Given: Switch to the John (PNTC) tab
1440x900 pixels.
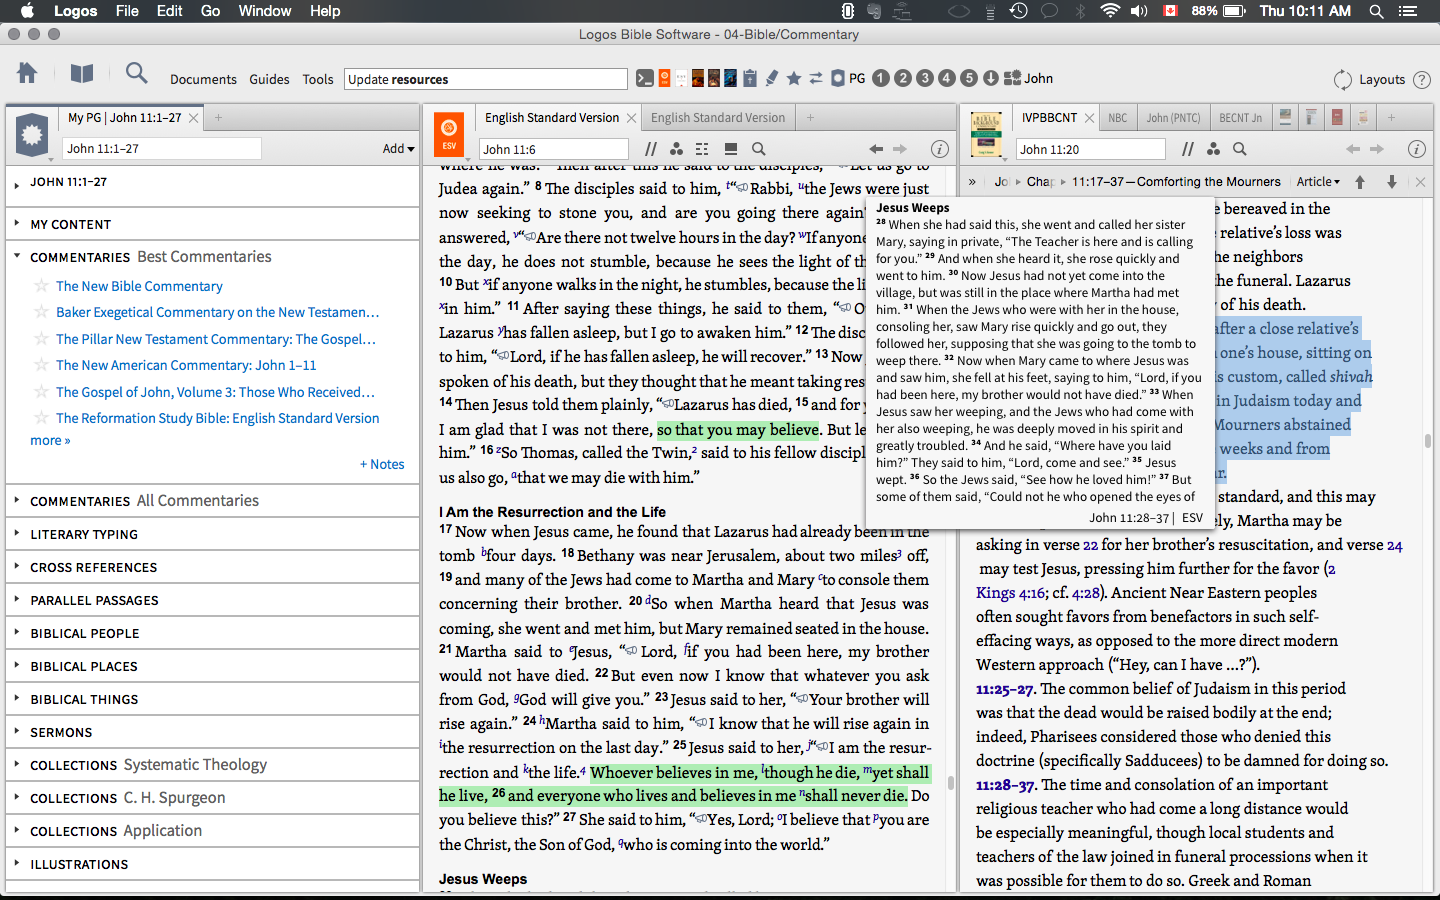Looking at the screenshot, I should [x=1173, y=118].
